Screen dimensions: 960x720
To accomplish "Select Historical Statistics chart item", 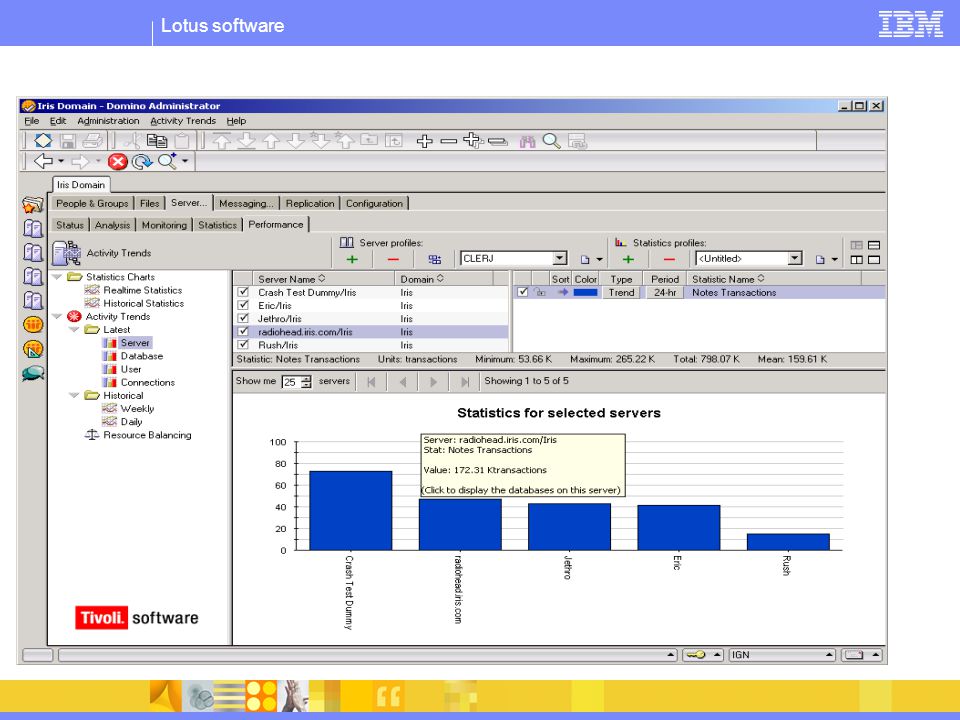I will click(x=143, y=303).
